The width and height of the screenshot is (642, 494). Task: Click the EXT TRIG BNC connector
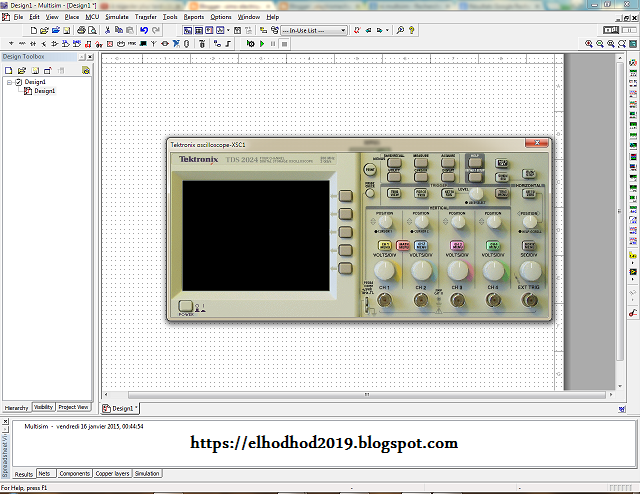pyautogui.click(x=529, y=300)
